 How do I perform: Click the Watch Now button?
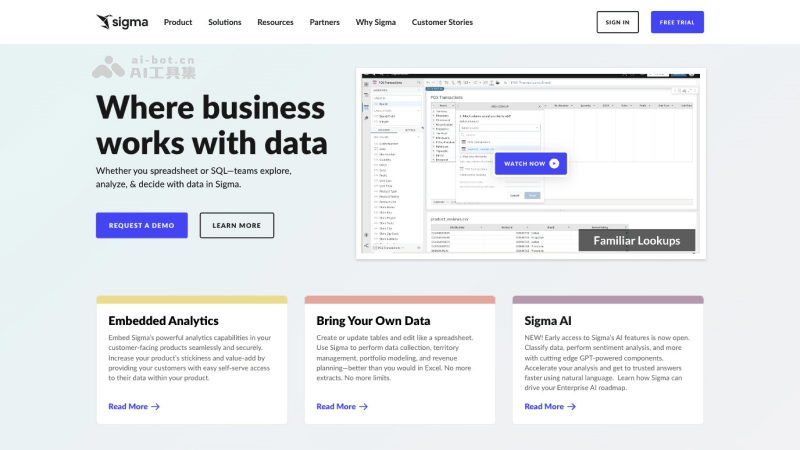pos(531,163)
